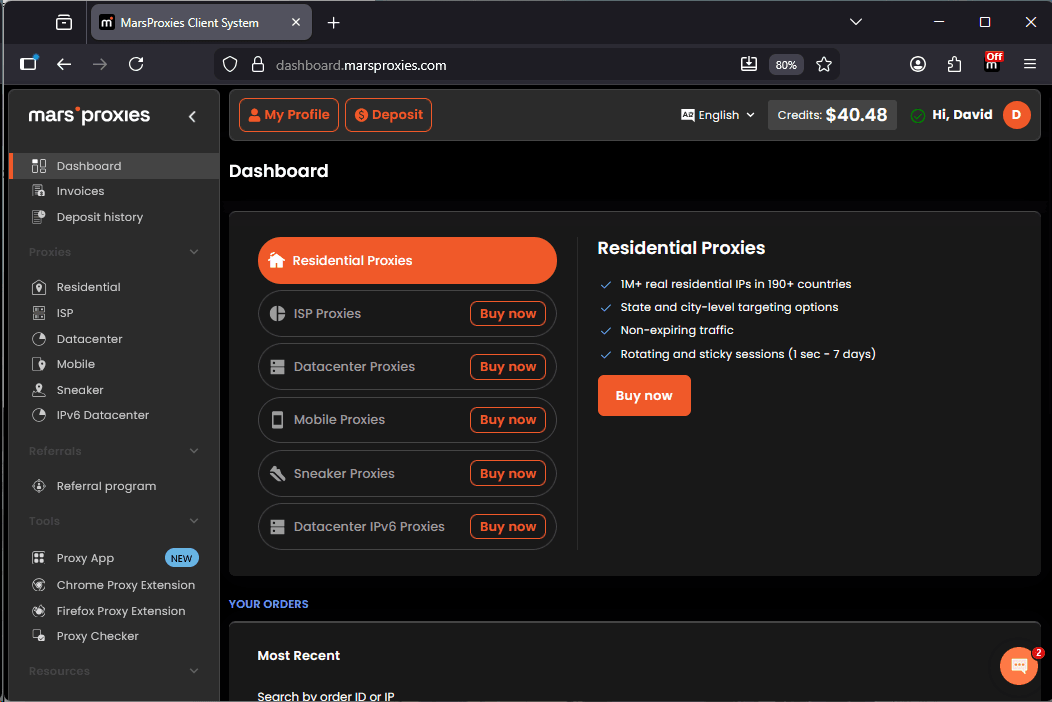Reload the current page
The image size is (1052, 702).
pos(136,64)
